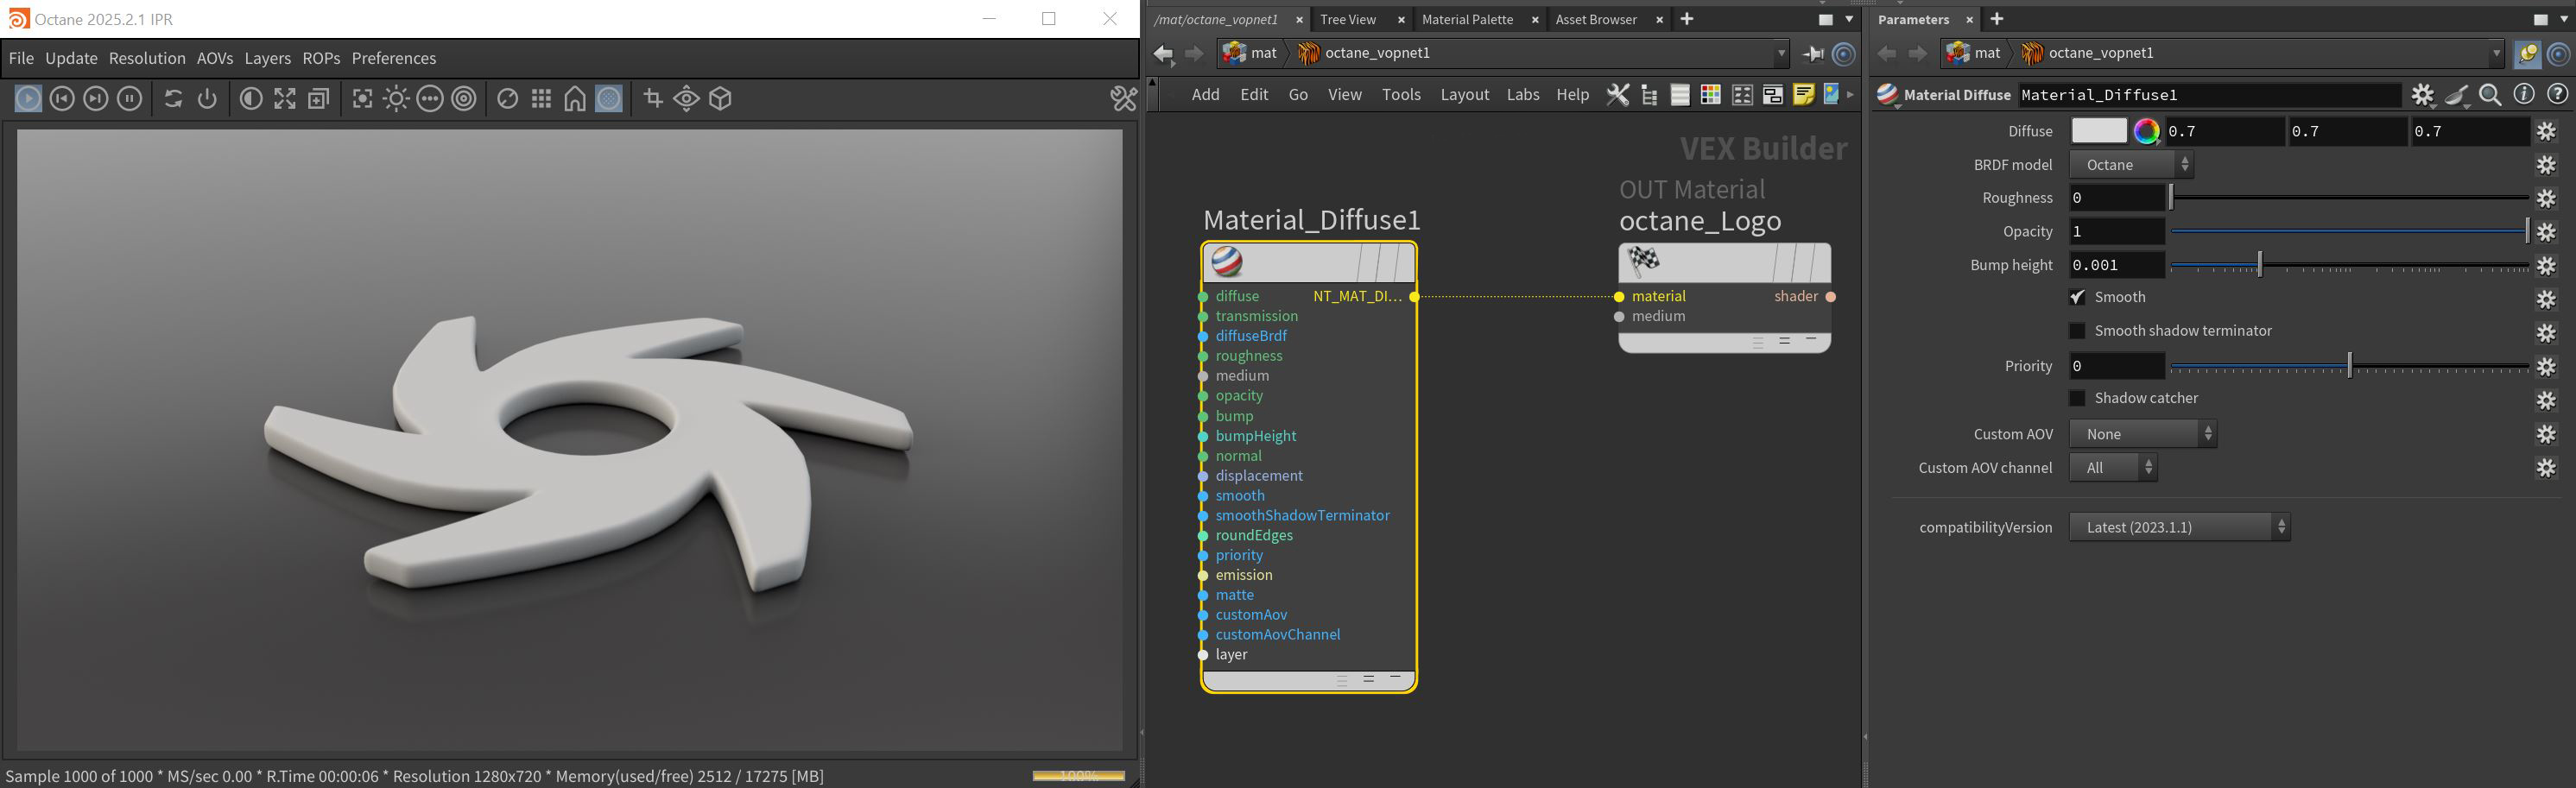This screenshot has height=788, width=2576.
Task: Click the Diffuse white color swatch
Action: [x=2098, y=131]
